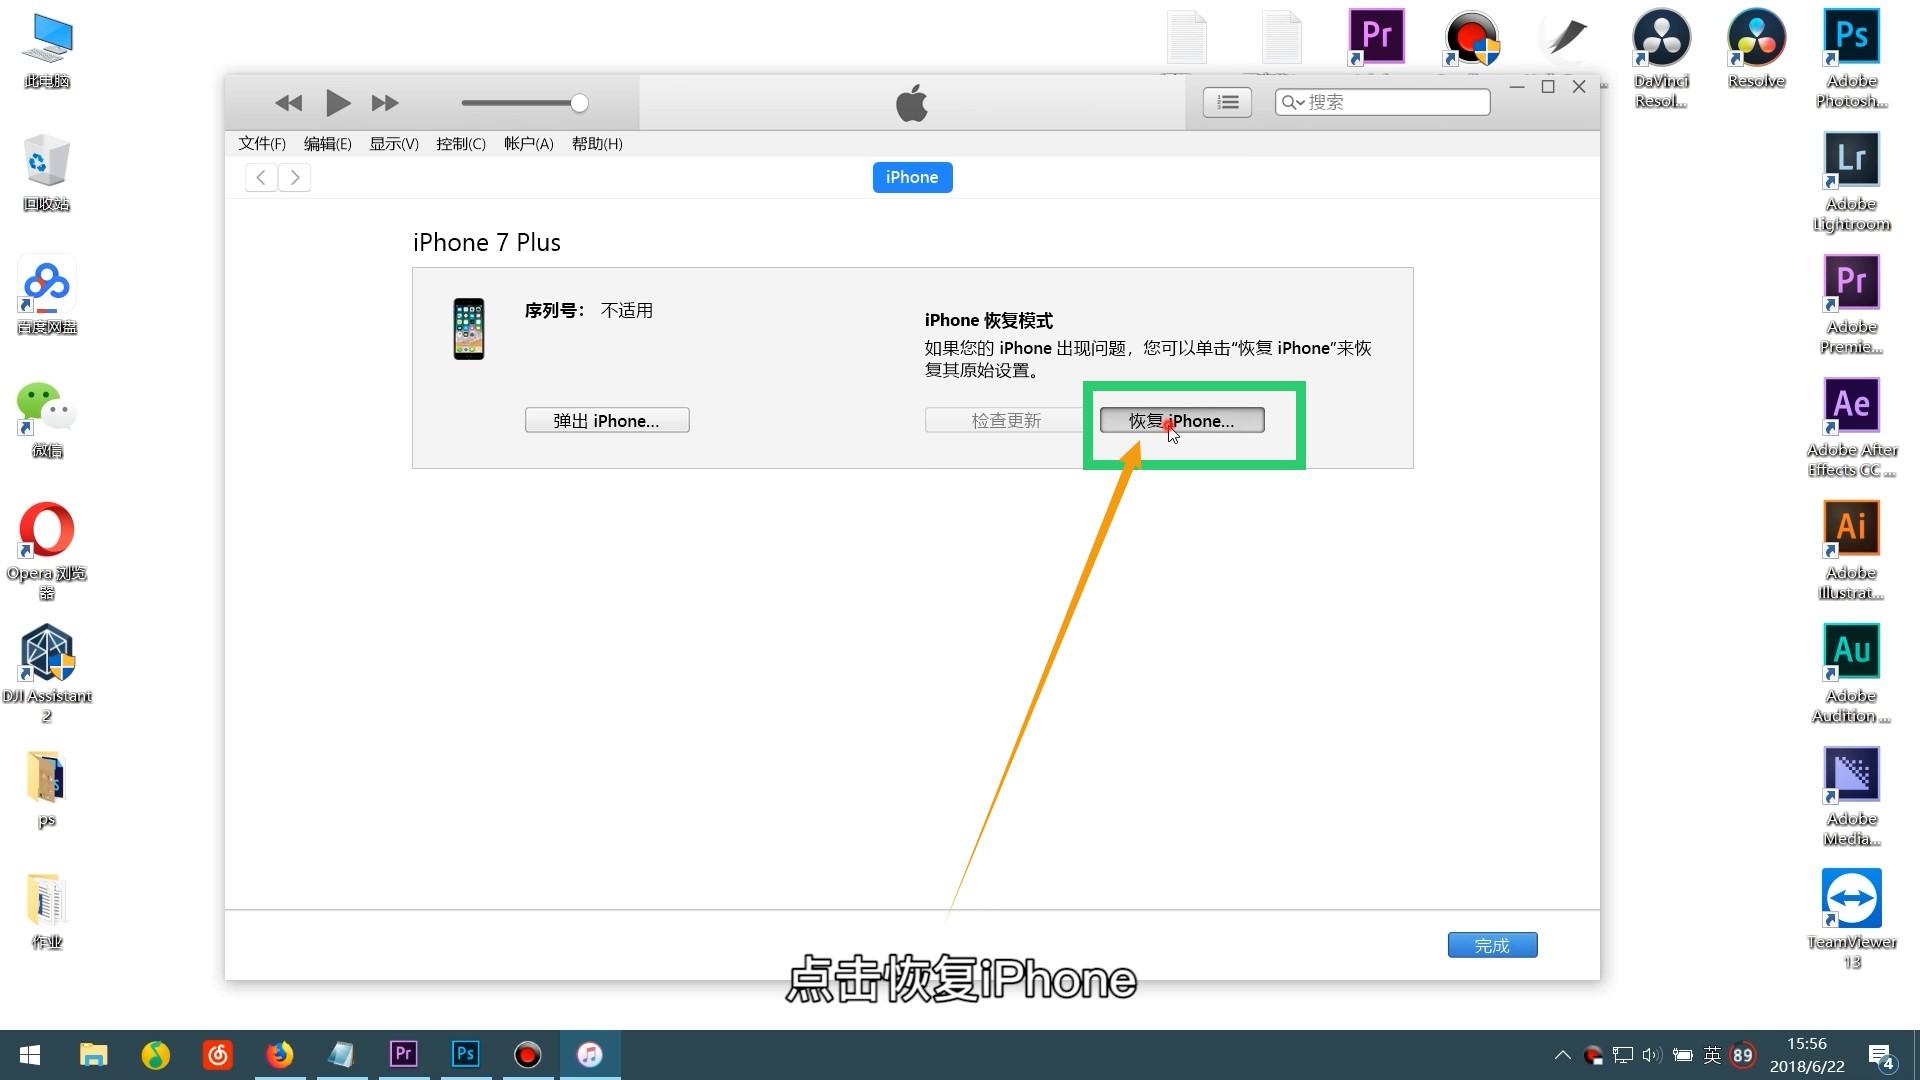
Task: Click the blue Done (完成) button
Action: coord(1492,945)
